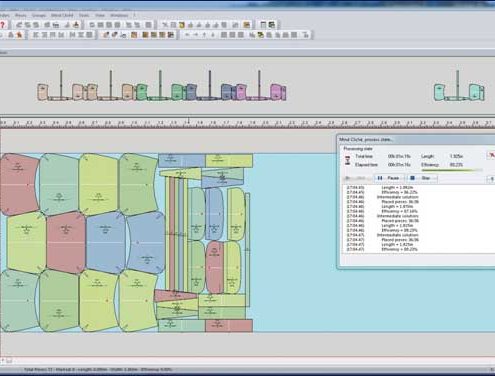Stop the nesting process
This screenshot has height=376, width=495.
click(x=421, y=178)
